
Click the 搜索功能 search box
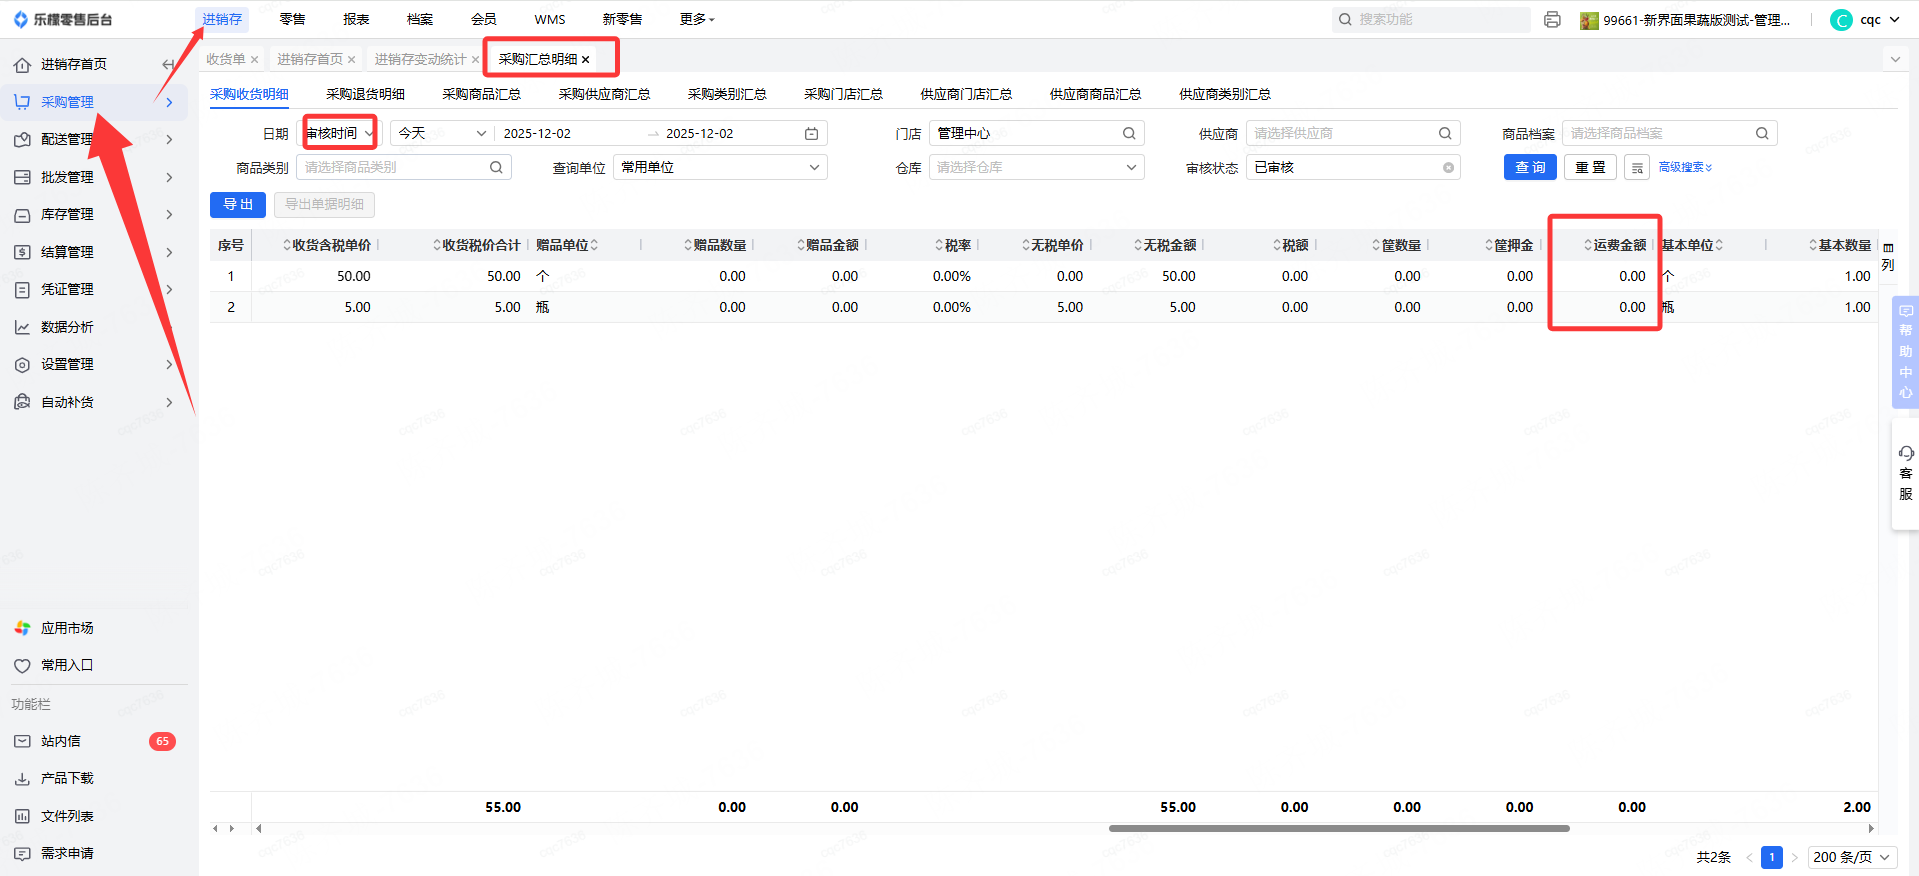(x=1431, y=20)
